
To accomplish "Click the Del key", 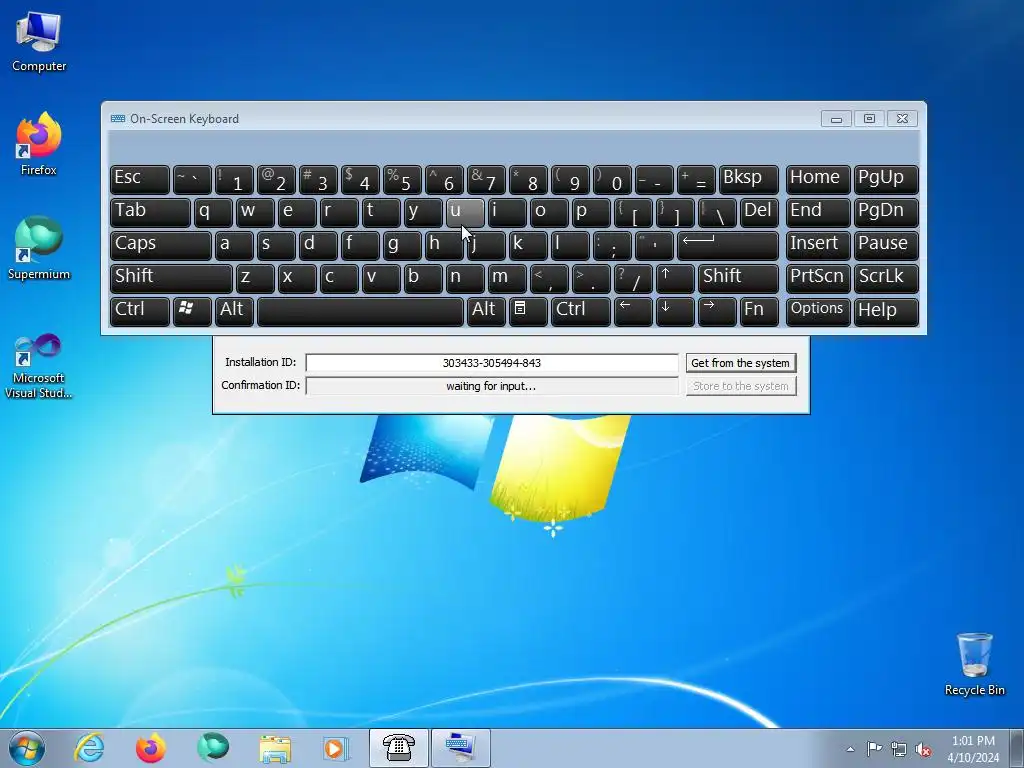I will [x=759, y=213].
